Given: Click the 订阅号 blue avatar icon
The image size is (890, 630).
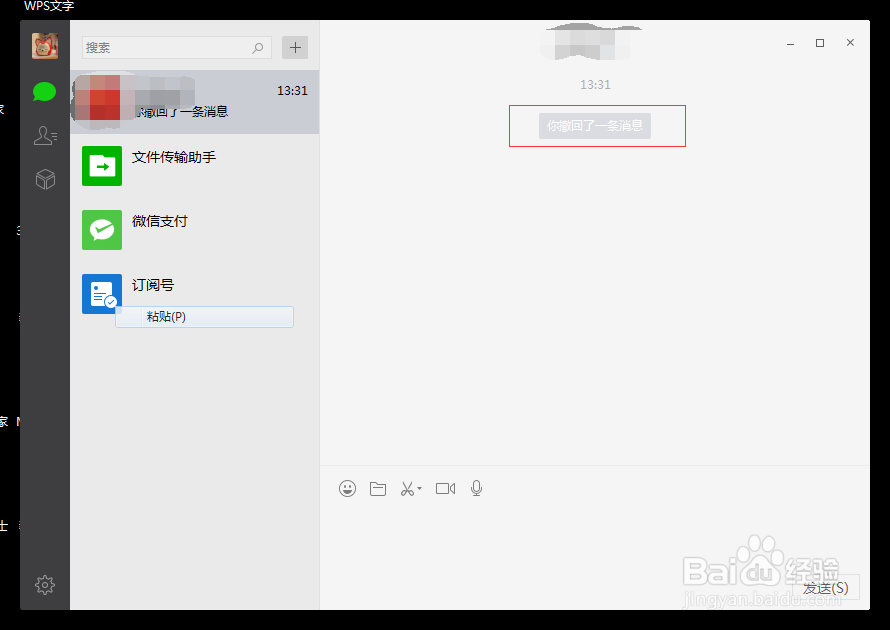Looking at the screenshot, I should point(102,294).
